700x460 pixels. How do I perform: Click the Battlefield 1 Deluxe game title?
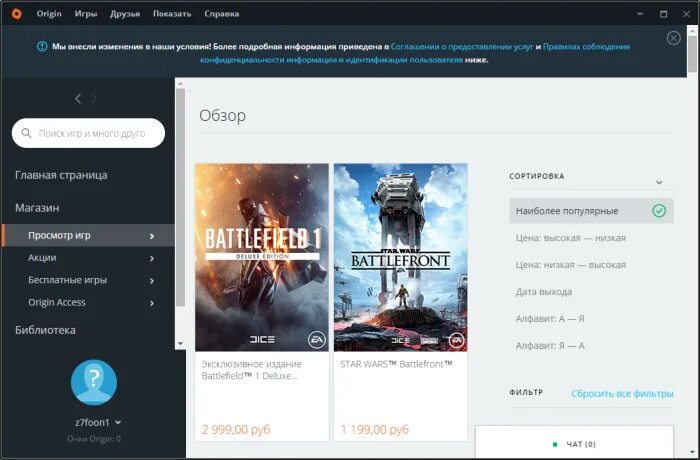251,370
